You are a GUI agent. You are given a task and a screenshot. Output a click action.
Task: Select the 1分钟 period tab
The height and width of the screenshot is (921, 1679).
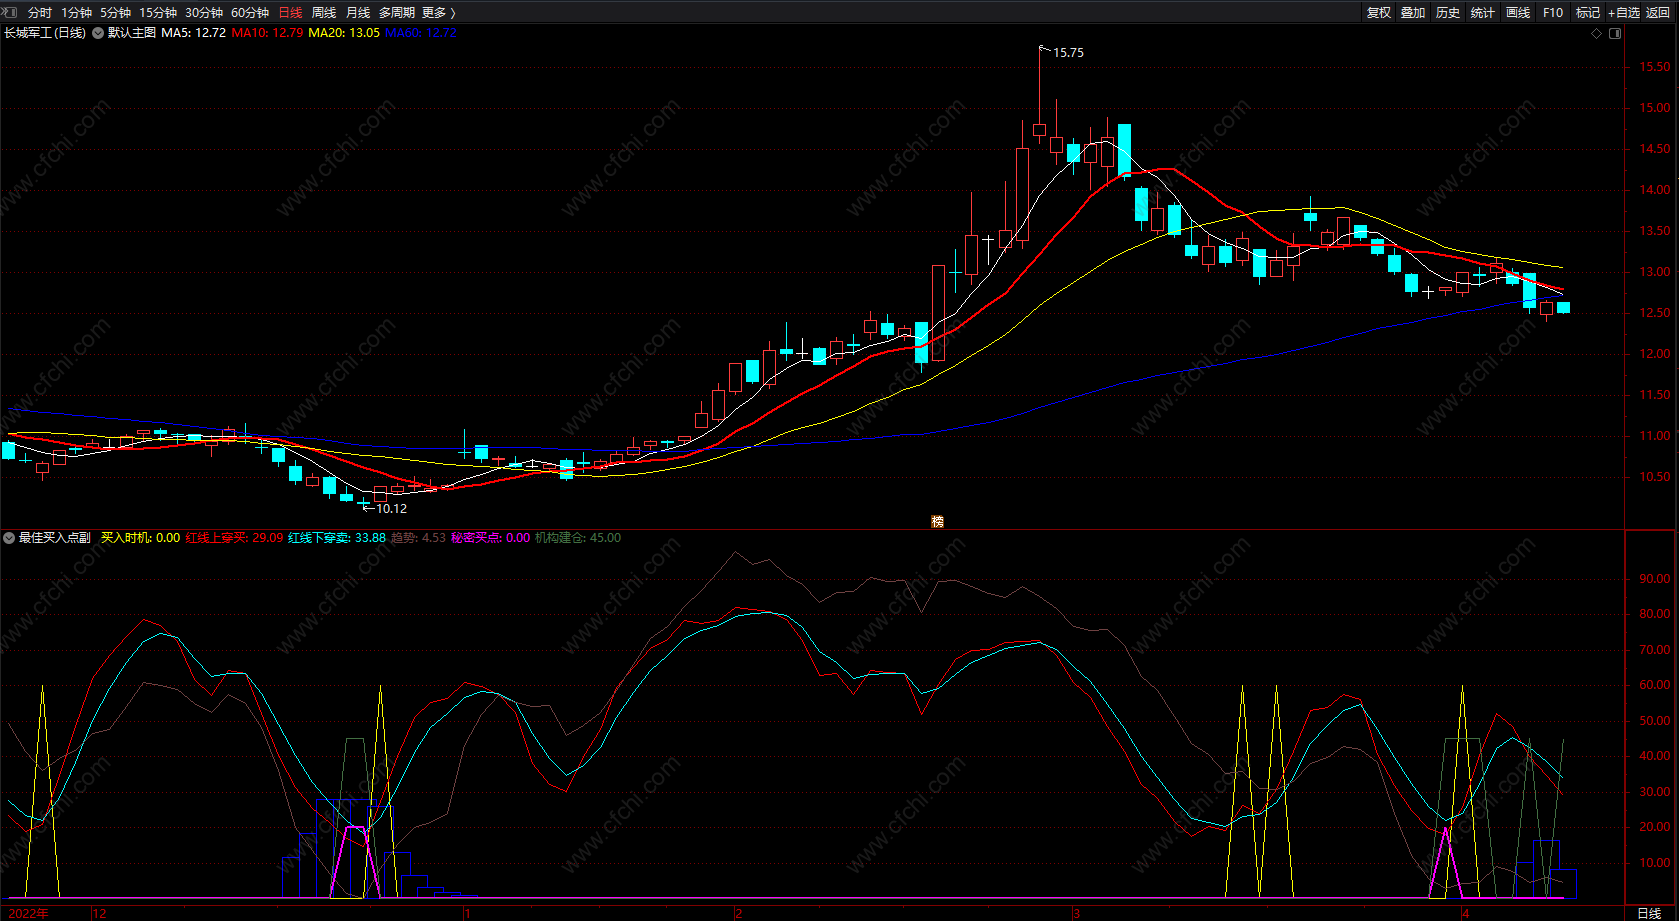(x=76, y=13)
